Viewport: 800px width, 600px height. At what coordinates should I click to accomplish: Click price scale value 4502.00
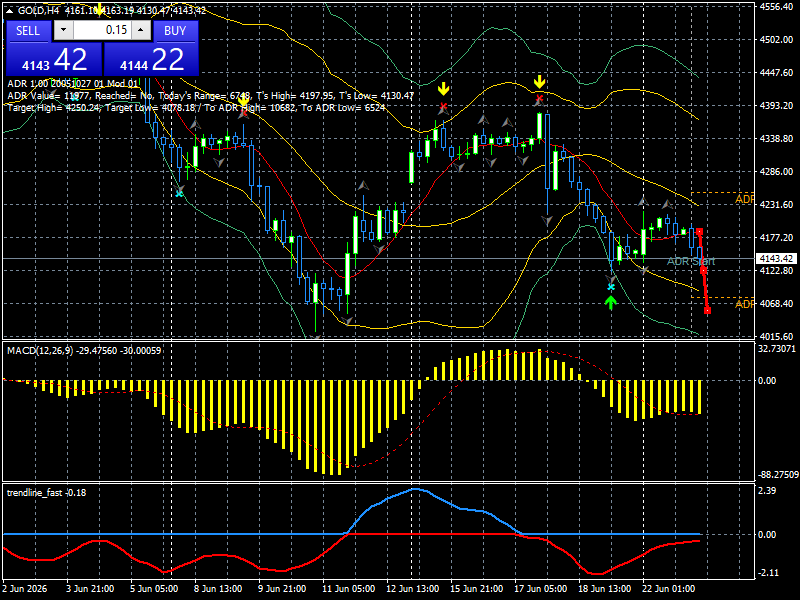click(777, 40)
